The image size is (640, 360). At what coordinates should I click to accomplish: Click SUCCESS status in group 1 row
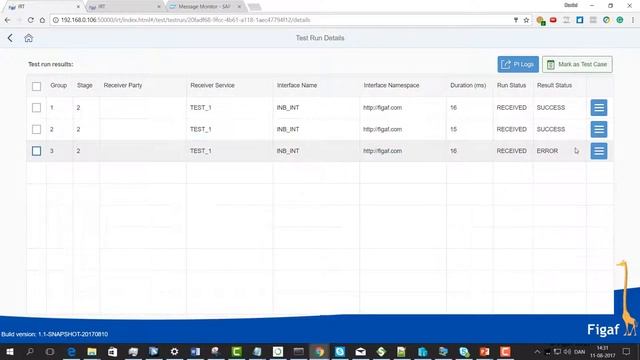pyautogui.click(x=551, y=107)
